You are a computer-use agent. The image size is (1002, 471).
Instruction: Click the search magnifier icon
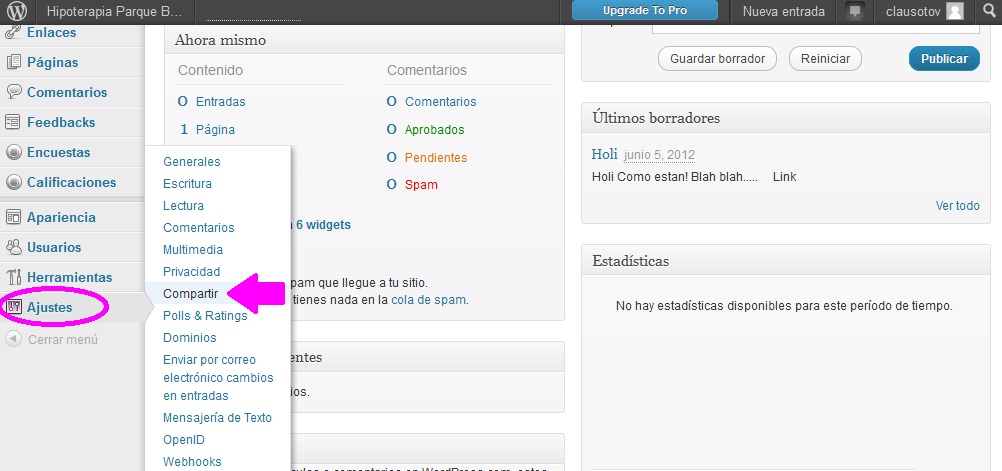pos(988,12)
